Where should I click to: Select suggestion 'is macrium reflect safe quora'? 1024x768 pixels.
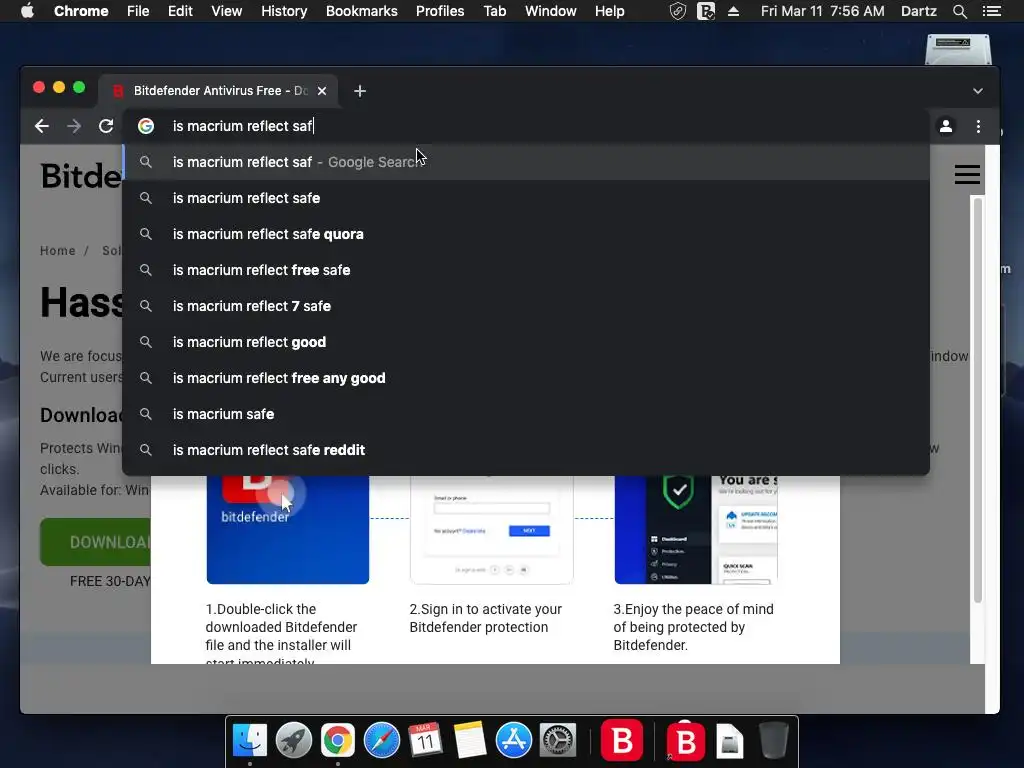pos(526,234)
